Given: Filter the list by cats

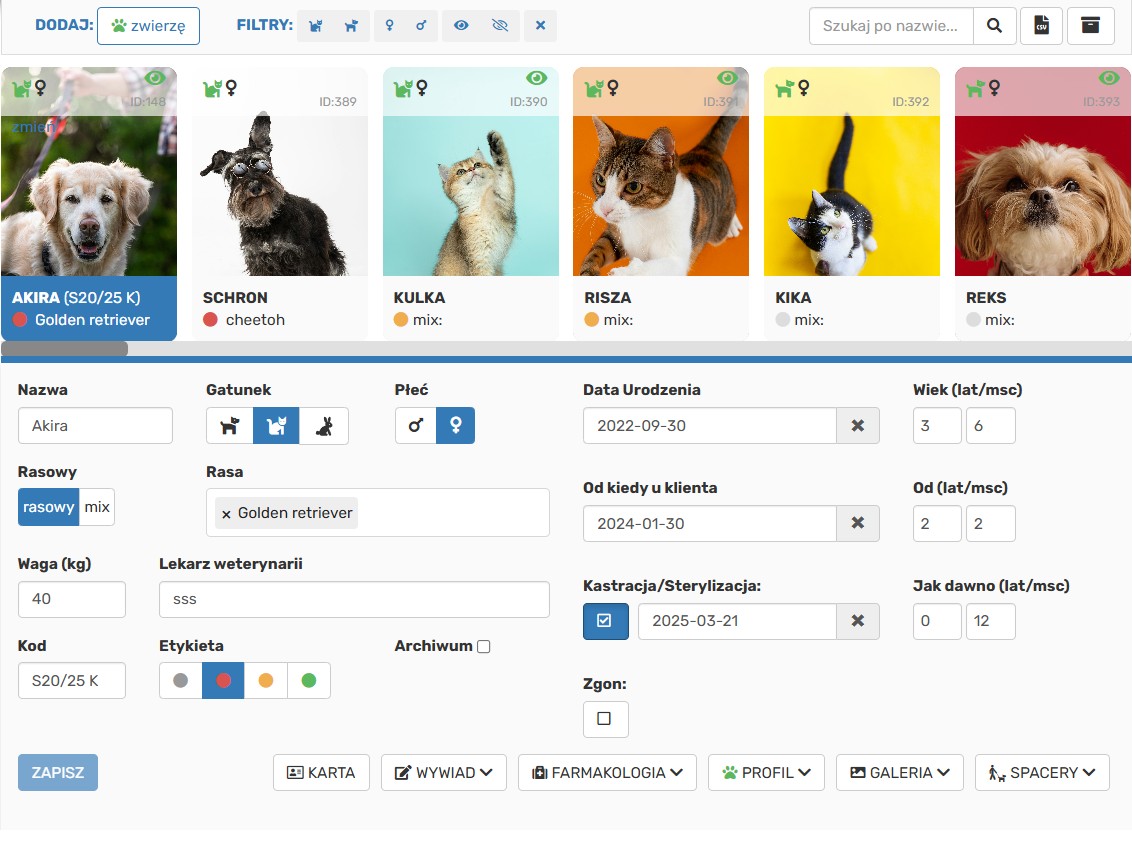Looking at the screenshot, I should point(316,26).
